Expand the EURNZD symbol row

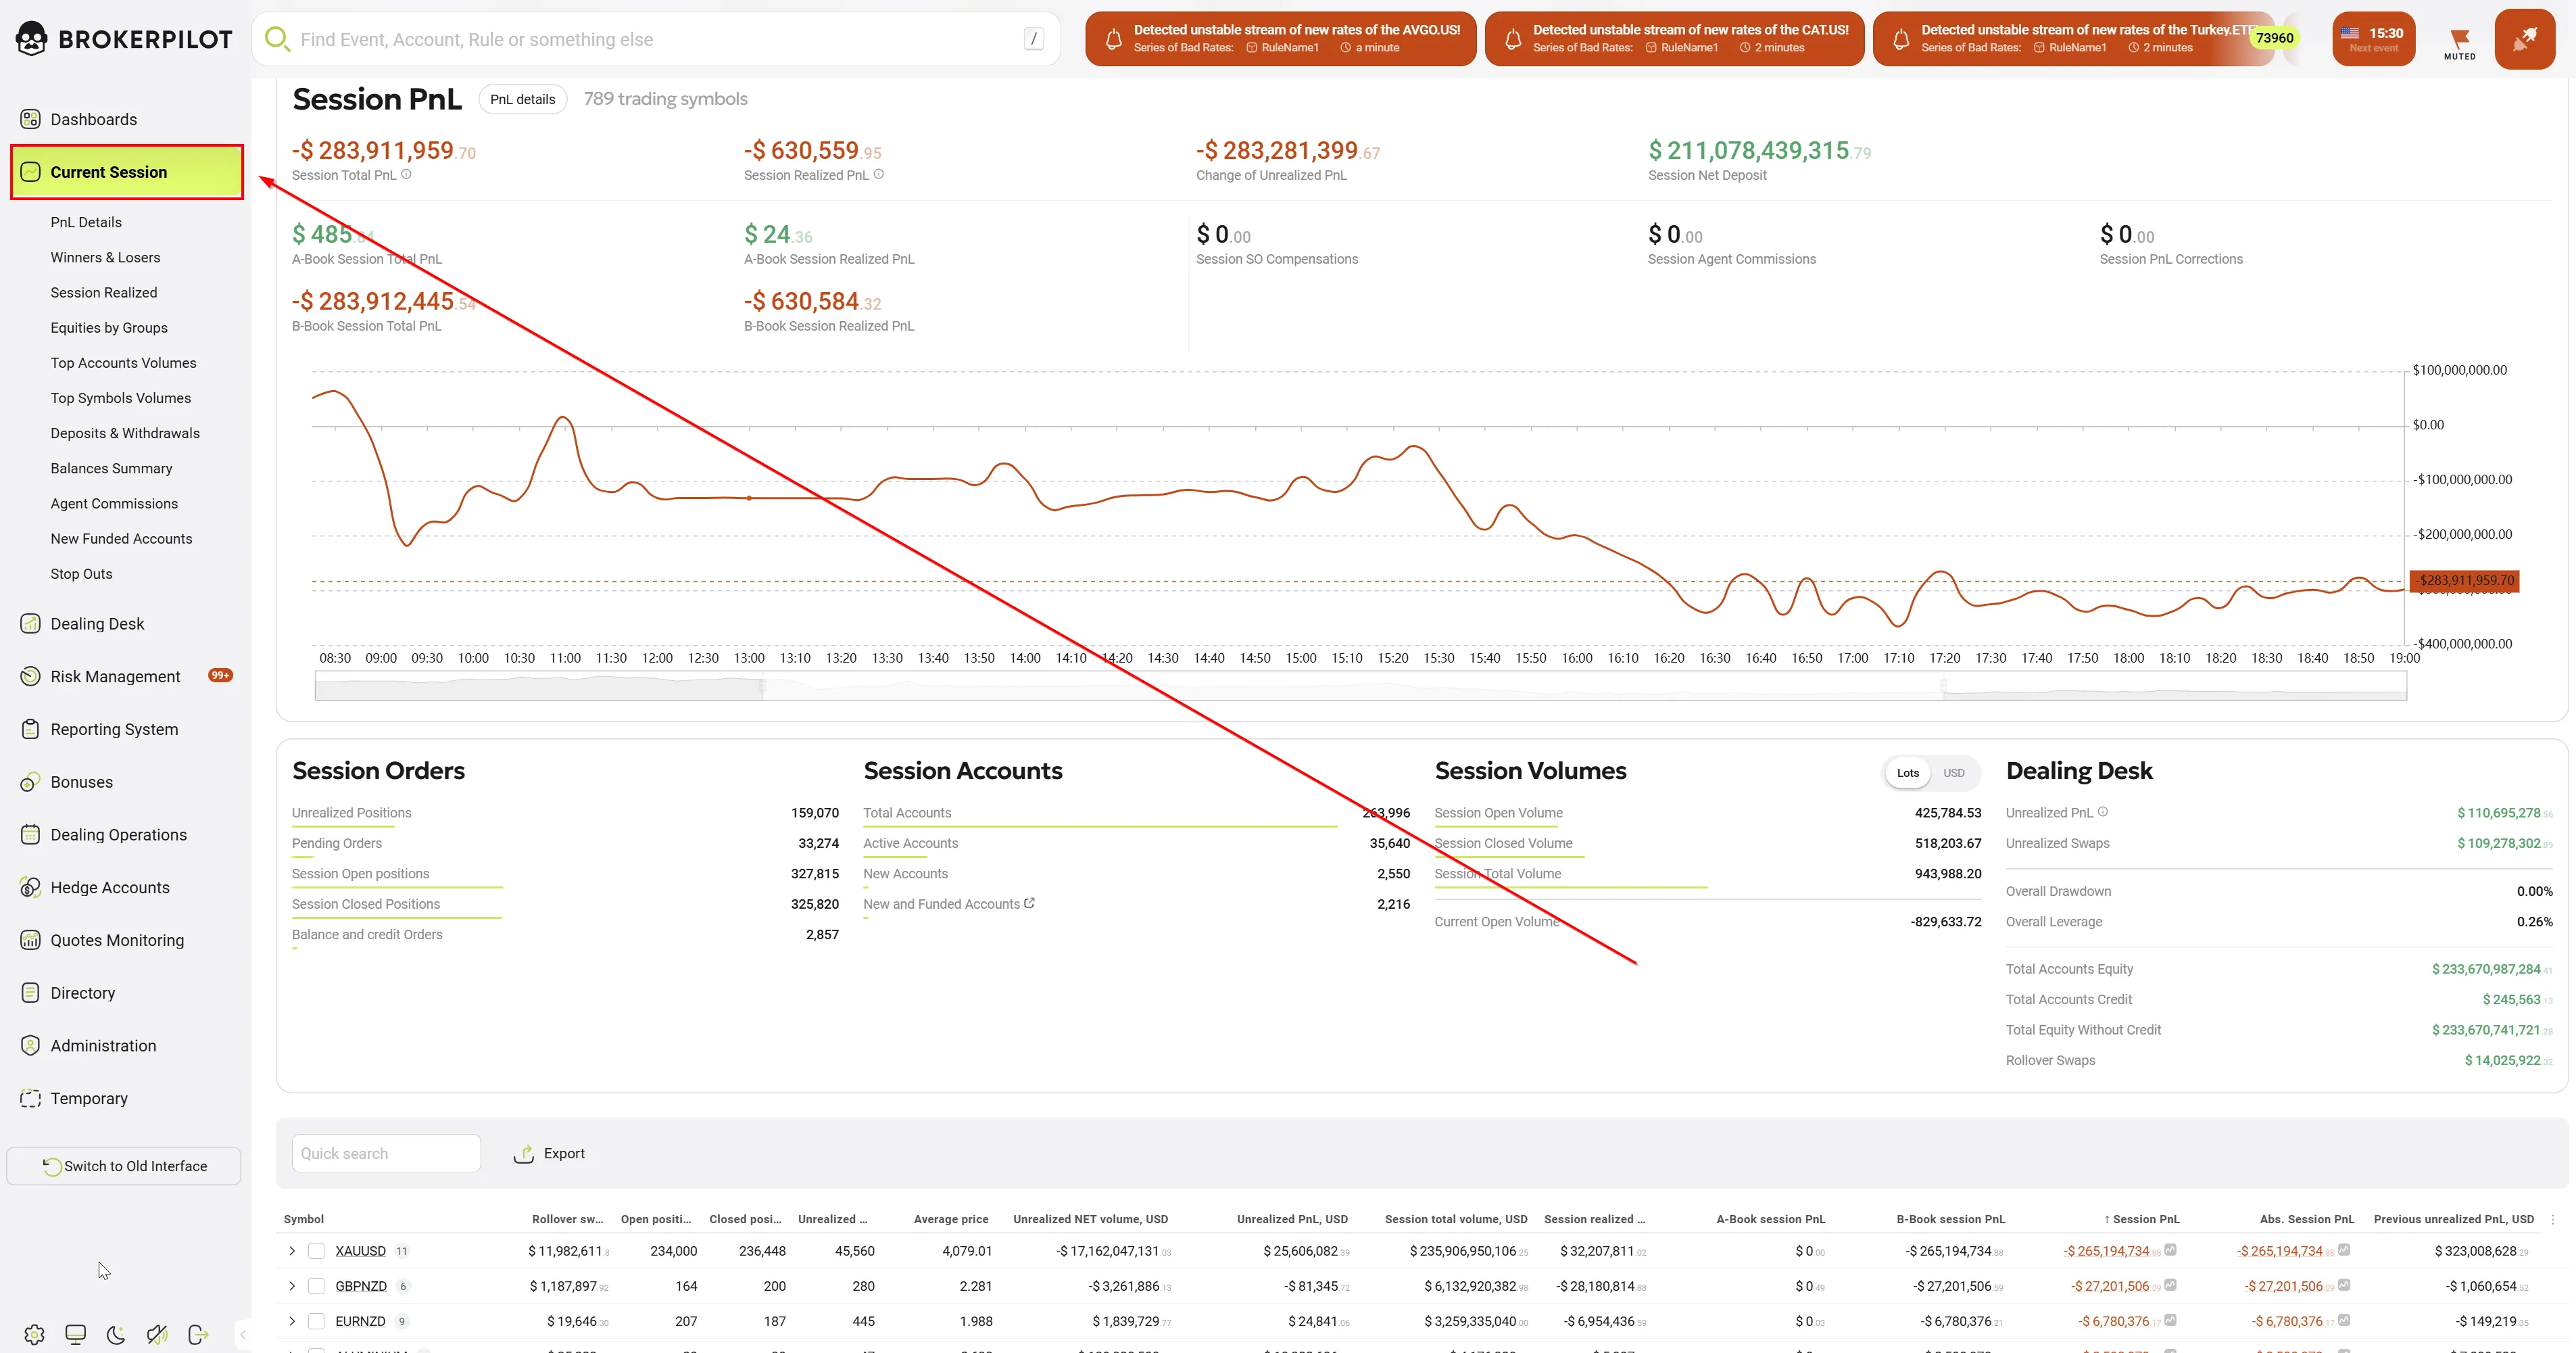click(x=292, y=1321)
